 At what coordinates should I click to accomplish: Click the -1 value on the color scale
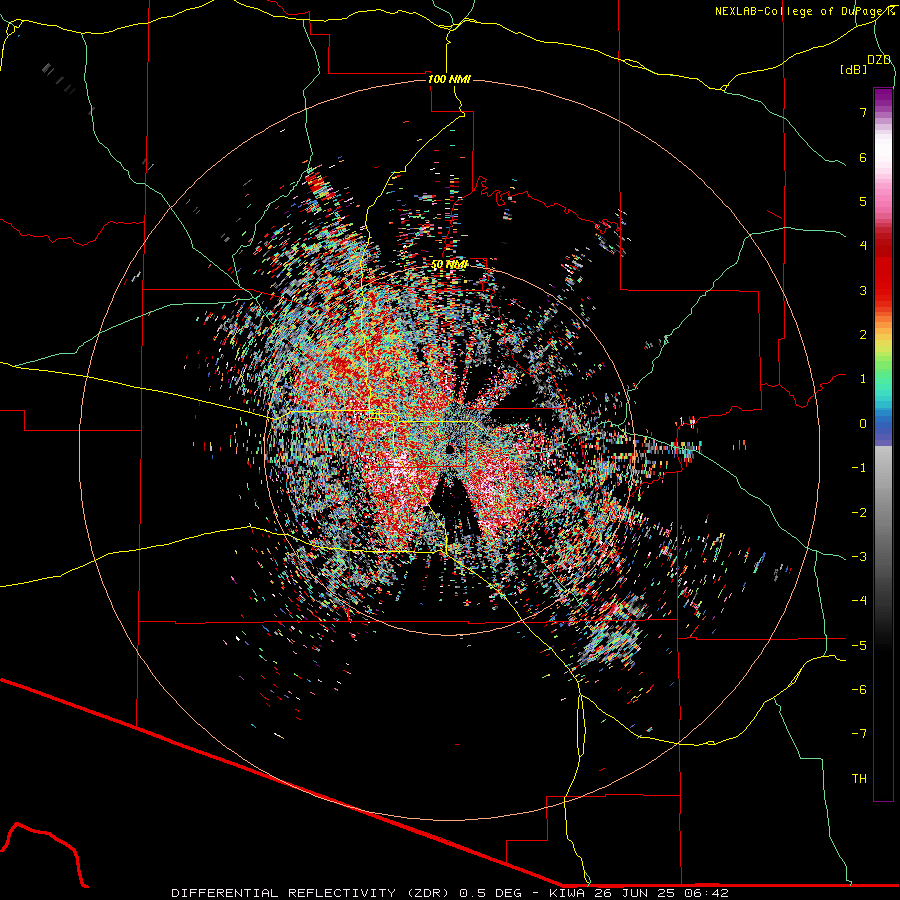(x=859, y=468)
